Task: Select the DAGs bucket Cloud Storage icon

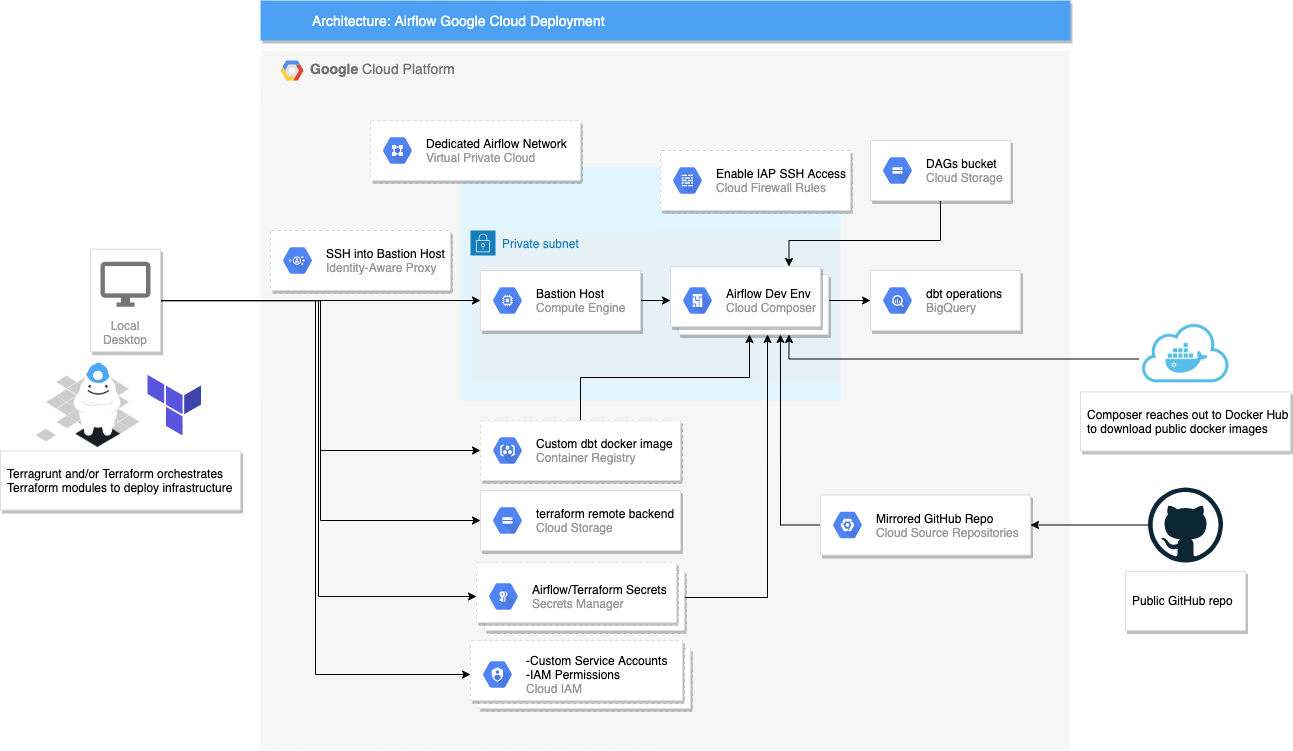Action: pos(897,170)
